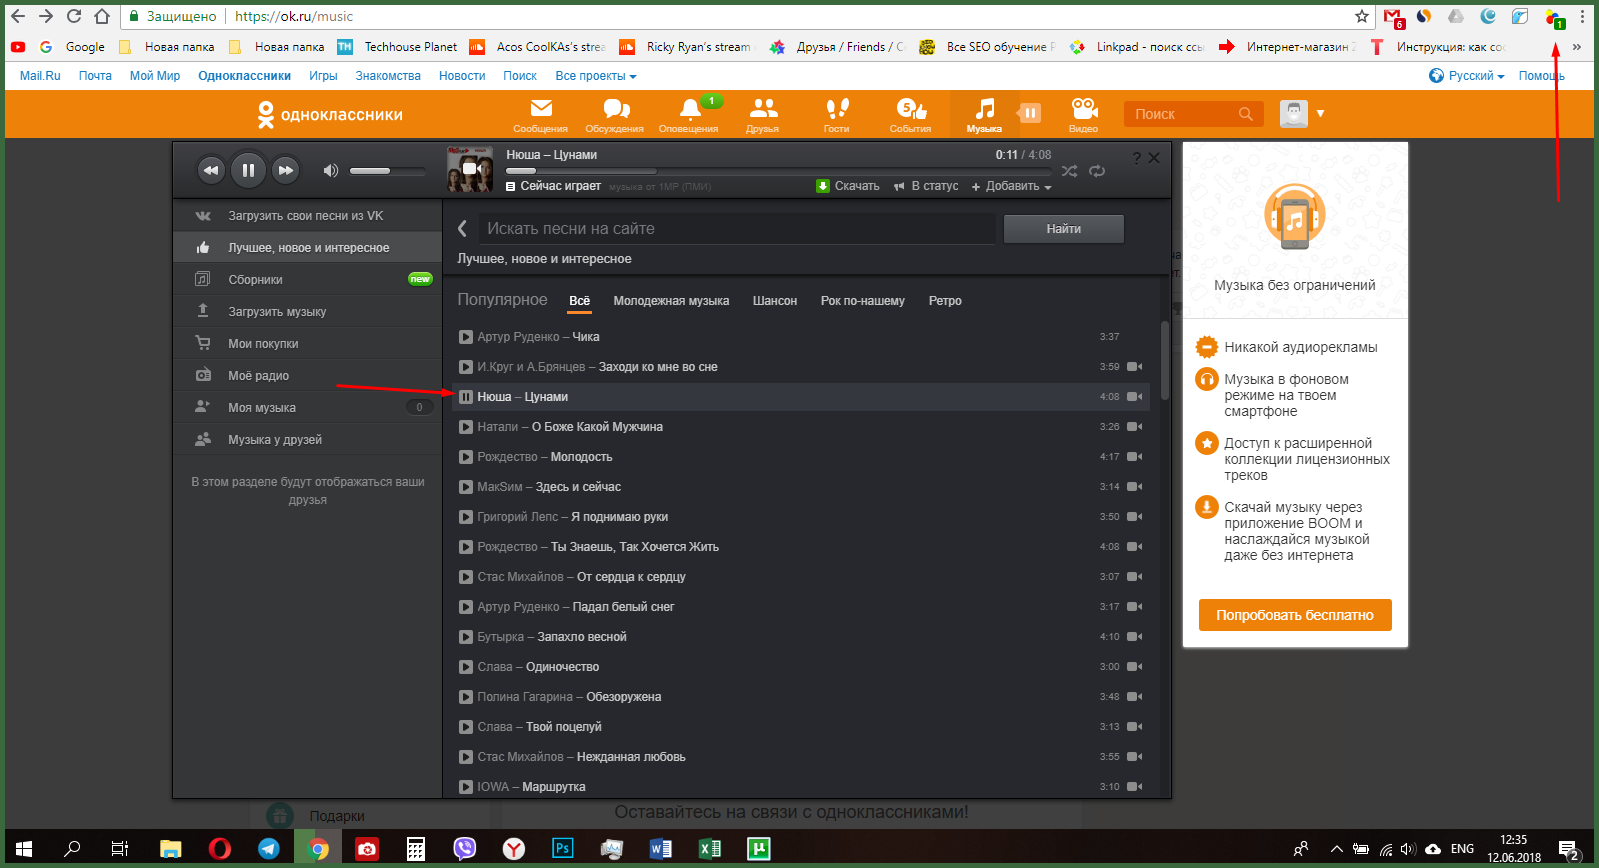Skip to the previous track

coord(210,170)
